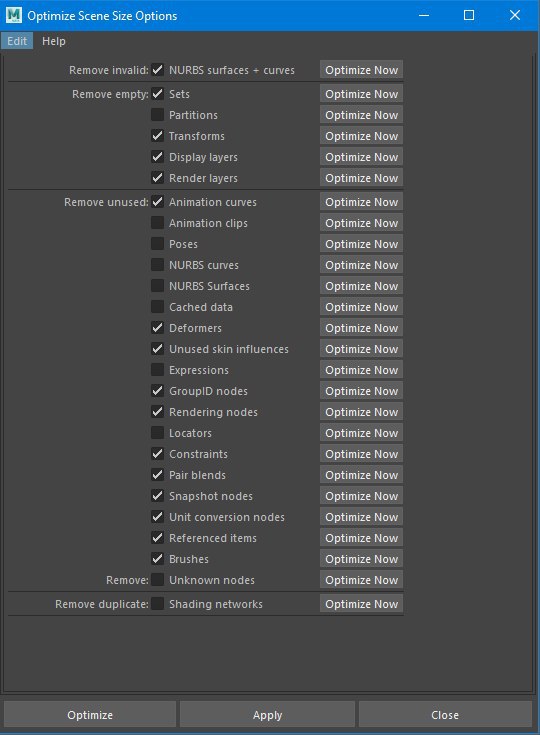Click Optimize Now for Rendering nodes
This screenshot has width=540, height=735.
pos(361,412)
